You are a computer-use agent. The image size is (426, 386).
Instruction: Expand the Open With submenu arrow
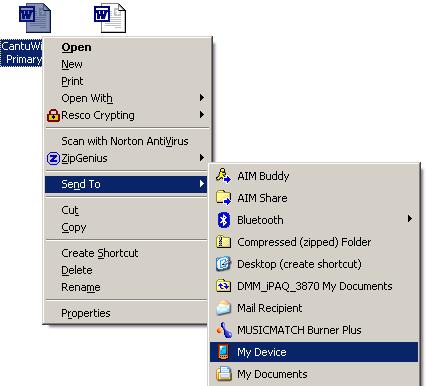[x=201, y=98]
